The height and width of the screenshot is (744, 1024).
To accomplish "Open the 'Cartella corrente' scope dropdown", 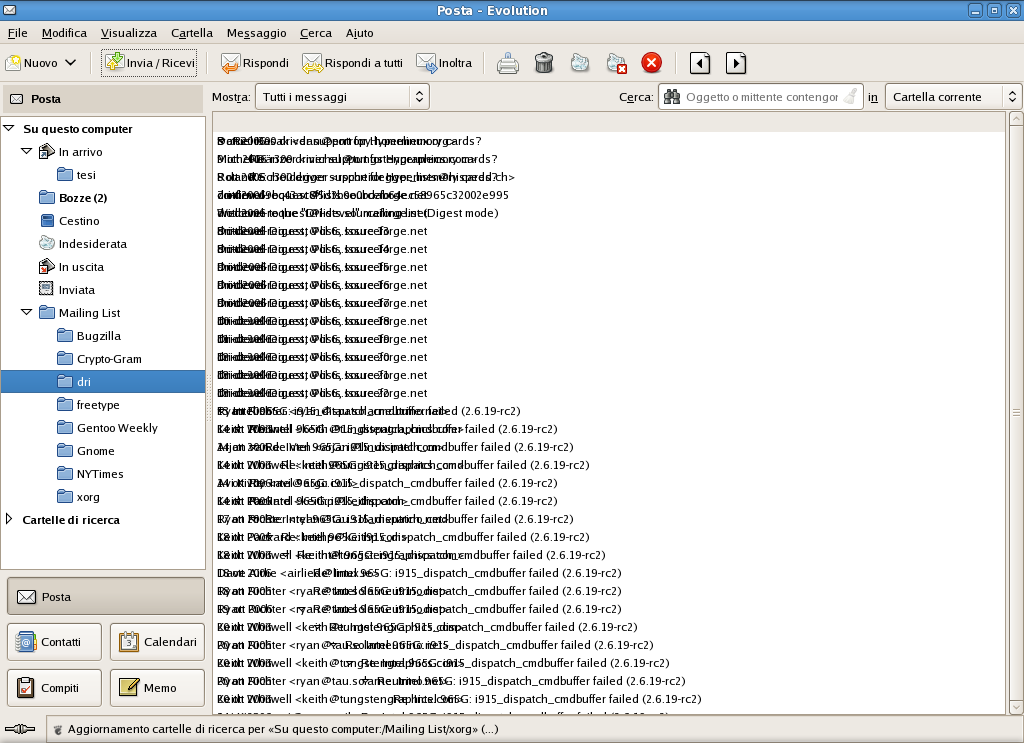I will pyautogui.click(x=953, y=97).
